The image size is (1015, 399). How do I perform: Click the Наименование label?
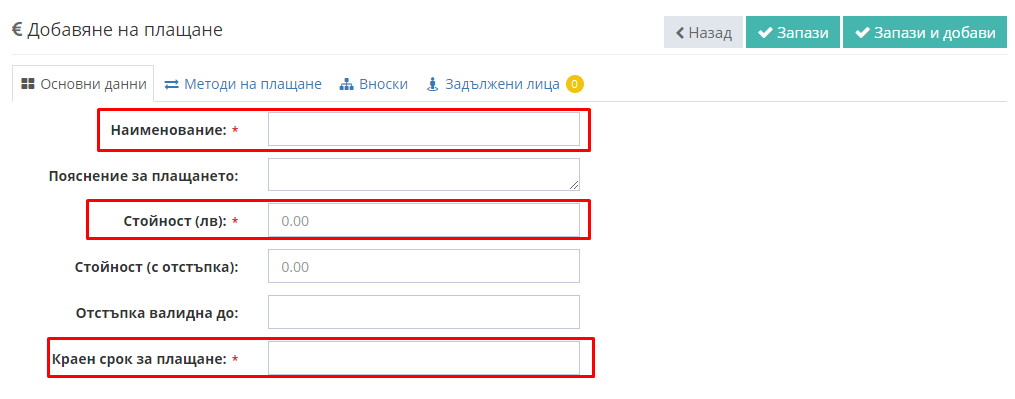[168, 130]
